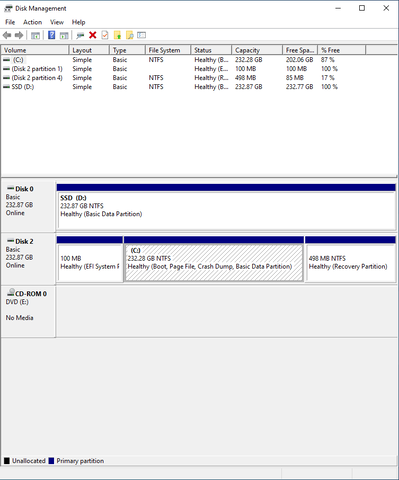Sort by the File System column header
Image resolution: width=399 pixels, height=480 pixels.
(x=168, y=50)
